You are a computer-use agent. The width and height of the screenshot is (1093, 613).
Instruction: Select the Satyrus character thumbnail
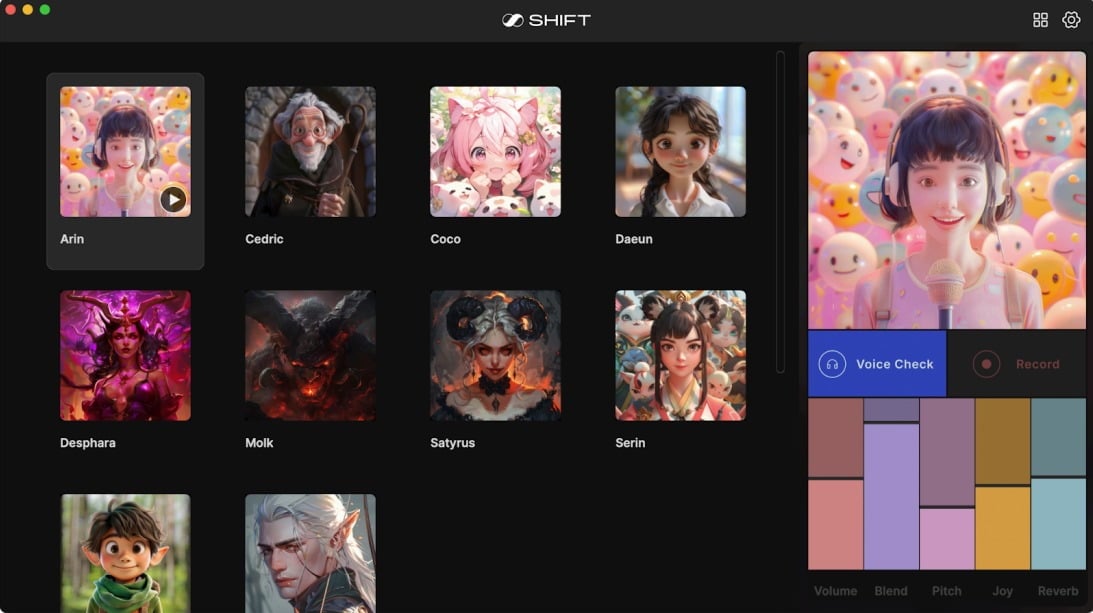coord(495,356)
